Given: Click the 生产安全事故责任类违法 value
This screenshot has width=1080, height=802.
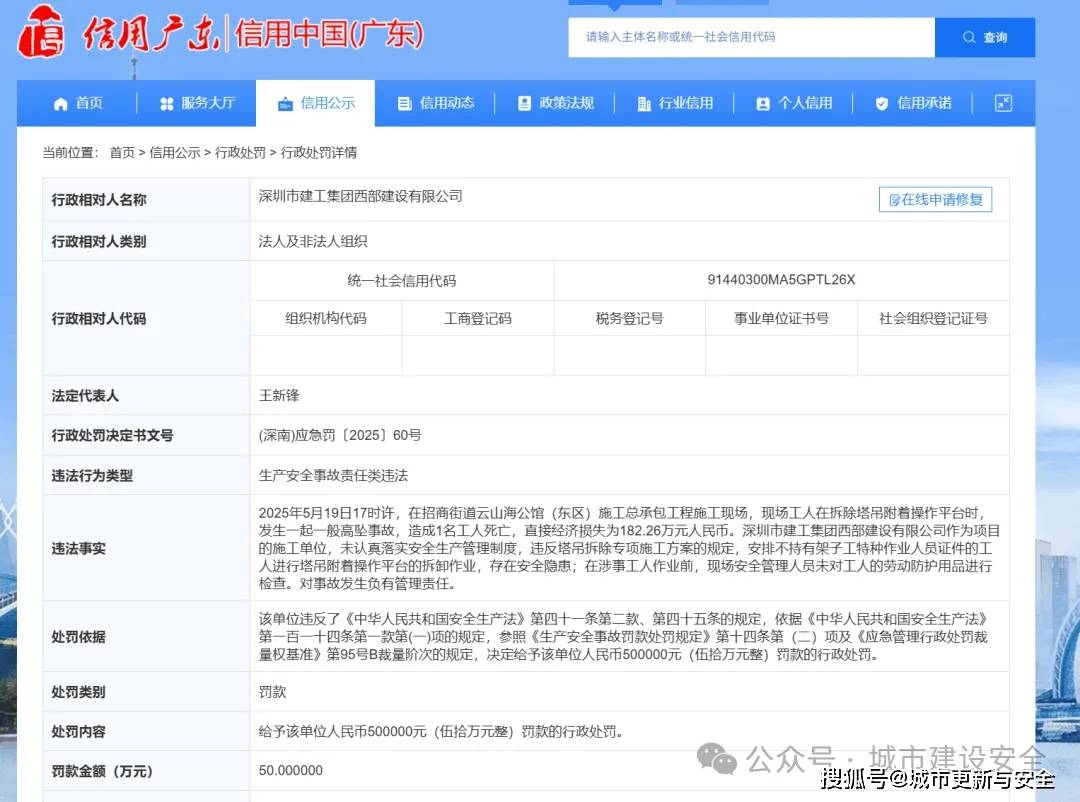Looking at the screenshot, I should coord(333,475).
